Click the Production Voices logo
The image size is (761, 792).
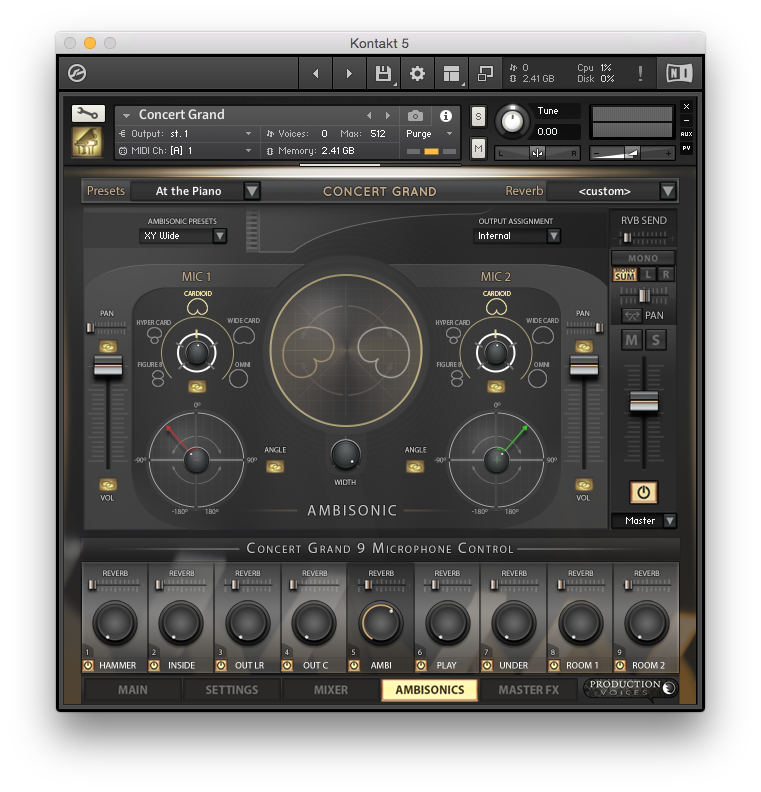(x=630, y=688)
